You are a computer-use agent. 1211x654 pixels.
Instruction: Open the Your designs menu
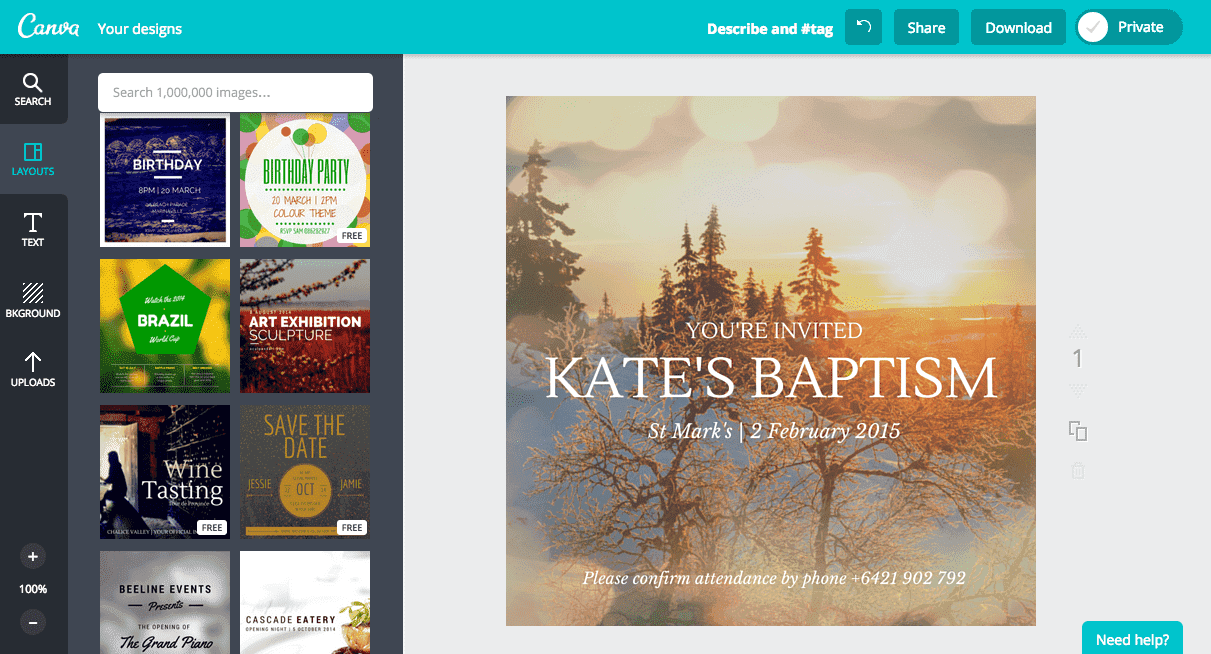point(139,28)
